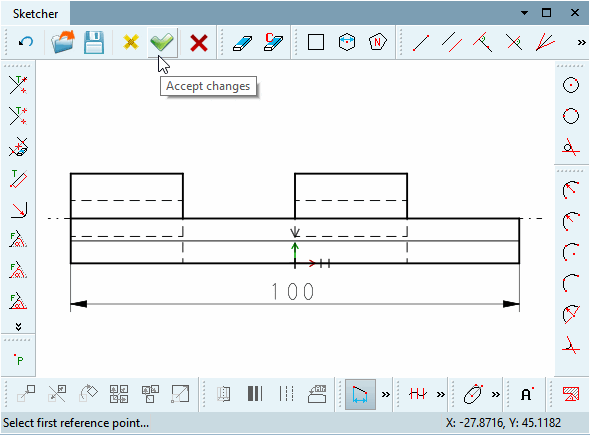Click the green Accept changes checkmark
Screen dimensions: 590x435
162,42
